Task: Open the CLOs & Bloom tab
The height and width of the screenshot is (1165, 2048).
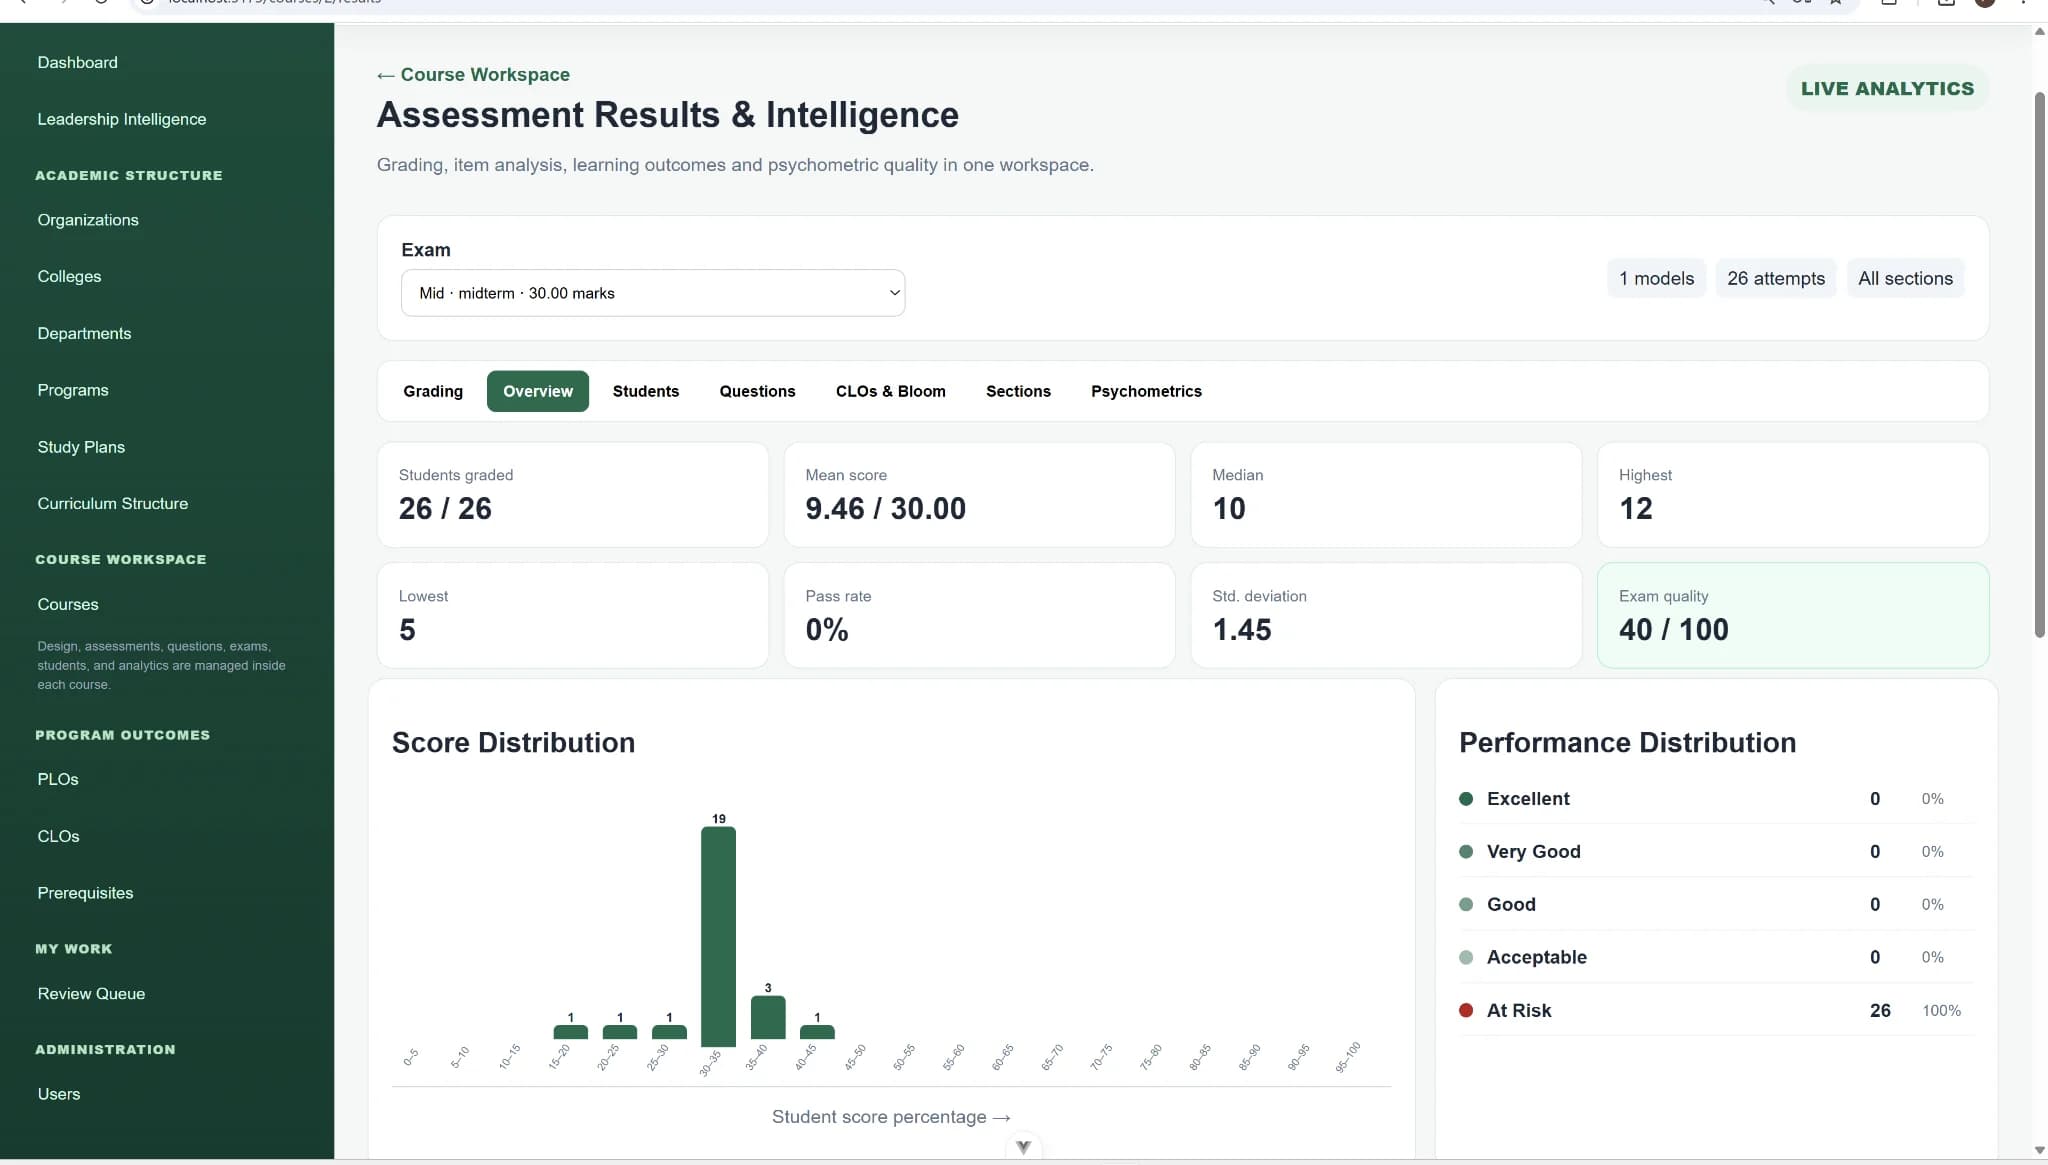Action: click(x=890, y=391)
